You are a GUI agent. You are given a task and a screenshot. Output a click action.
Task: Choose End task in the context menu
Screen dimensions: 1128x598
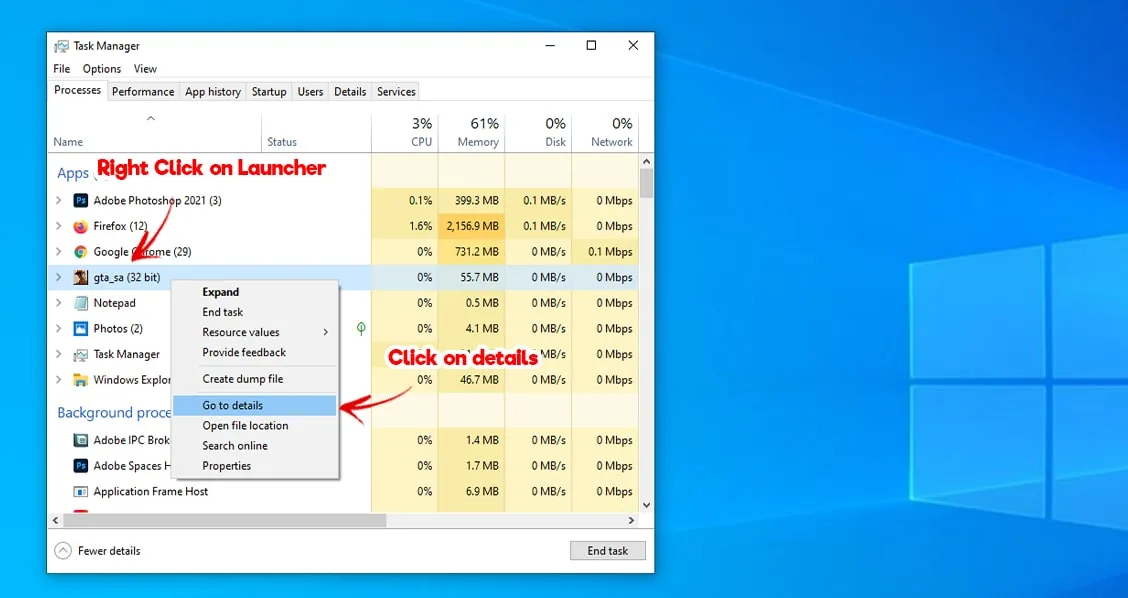255,312
